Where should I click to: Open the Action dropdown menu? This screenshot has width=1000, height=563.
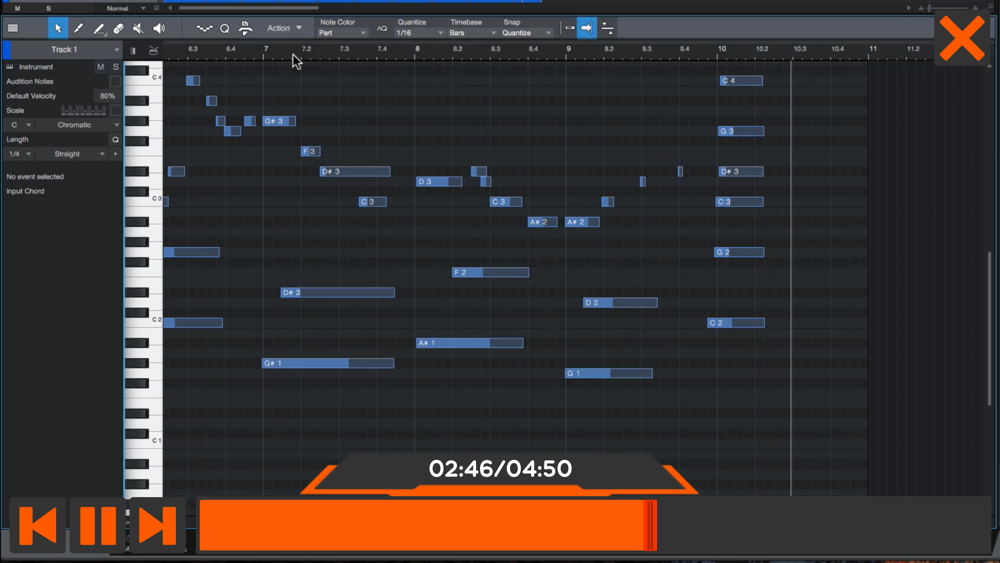[284, 28]
